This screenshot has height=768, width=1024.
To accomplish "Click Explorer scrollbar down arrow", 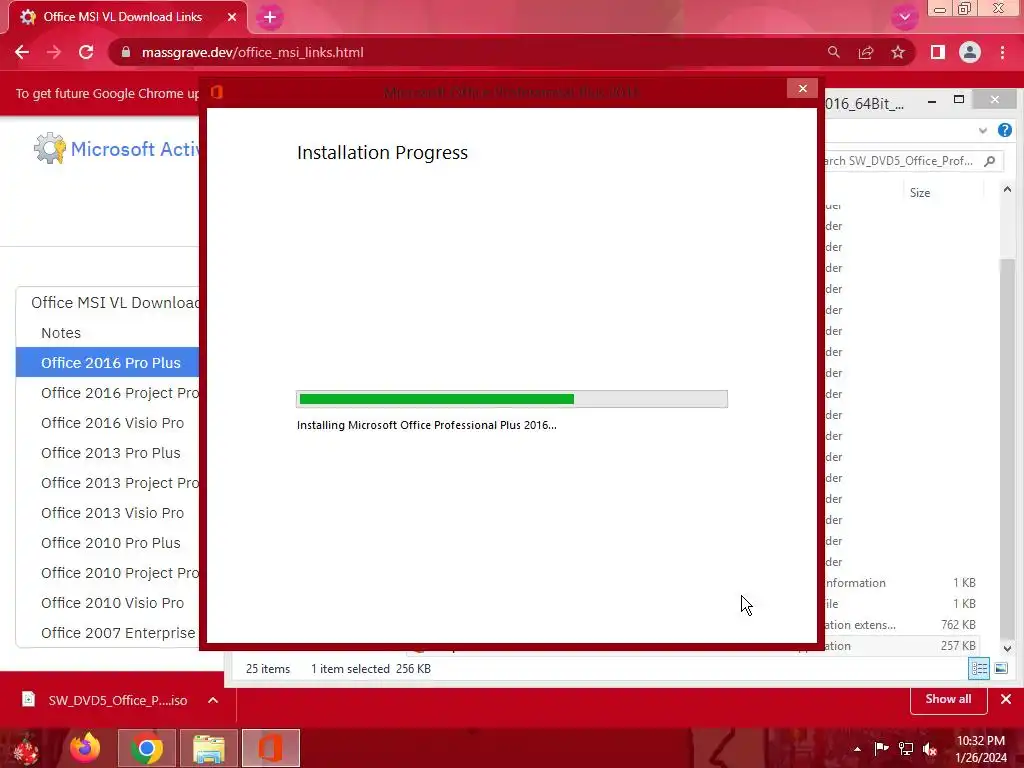I will coord(1007,648).
